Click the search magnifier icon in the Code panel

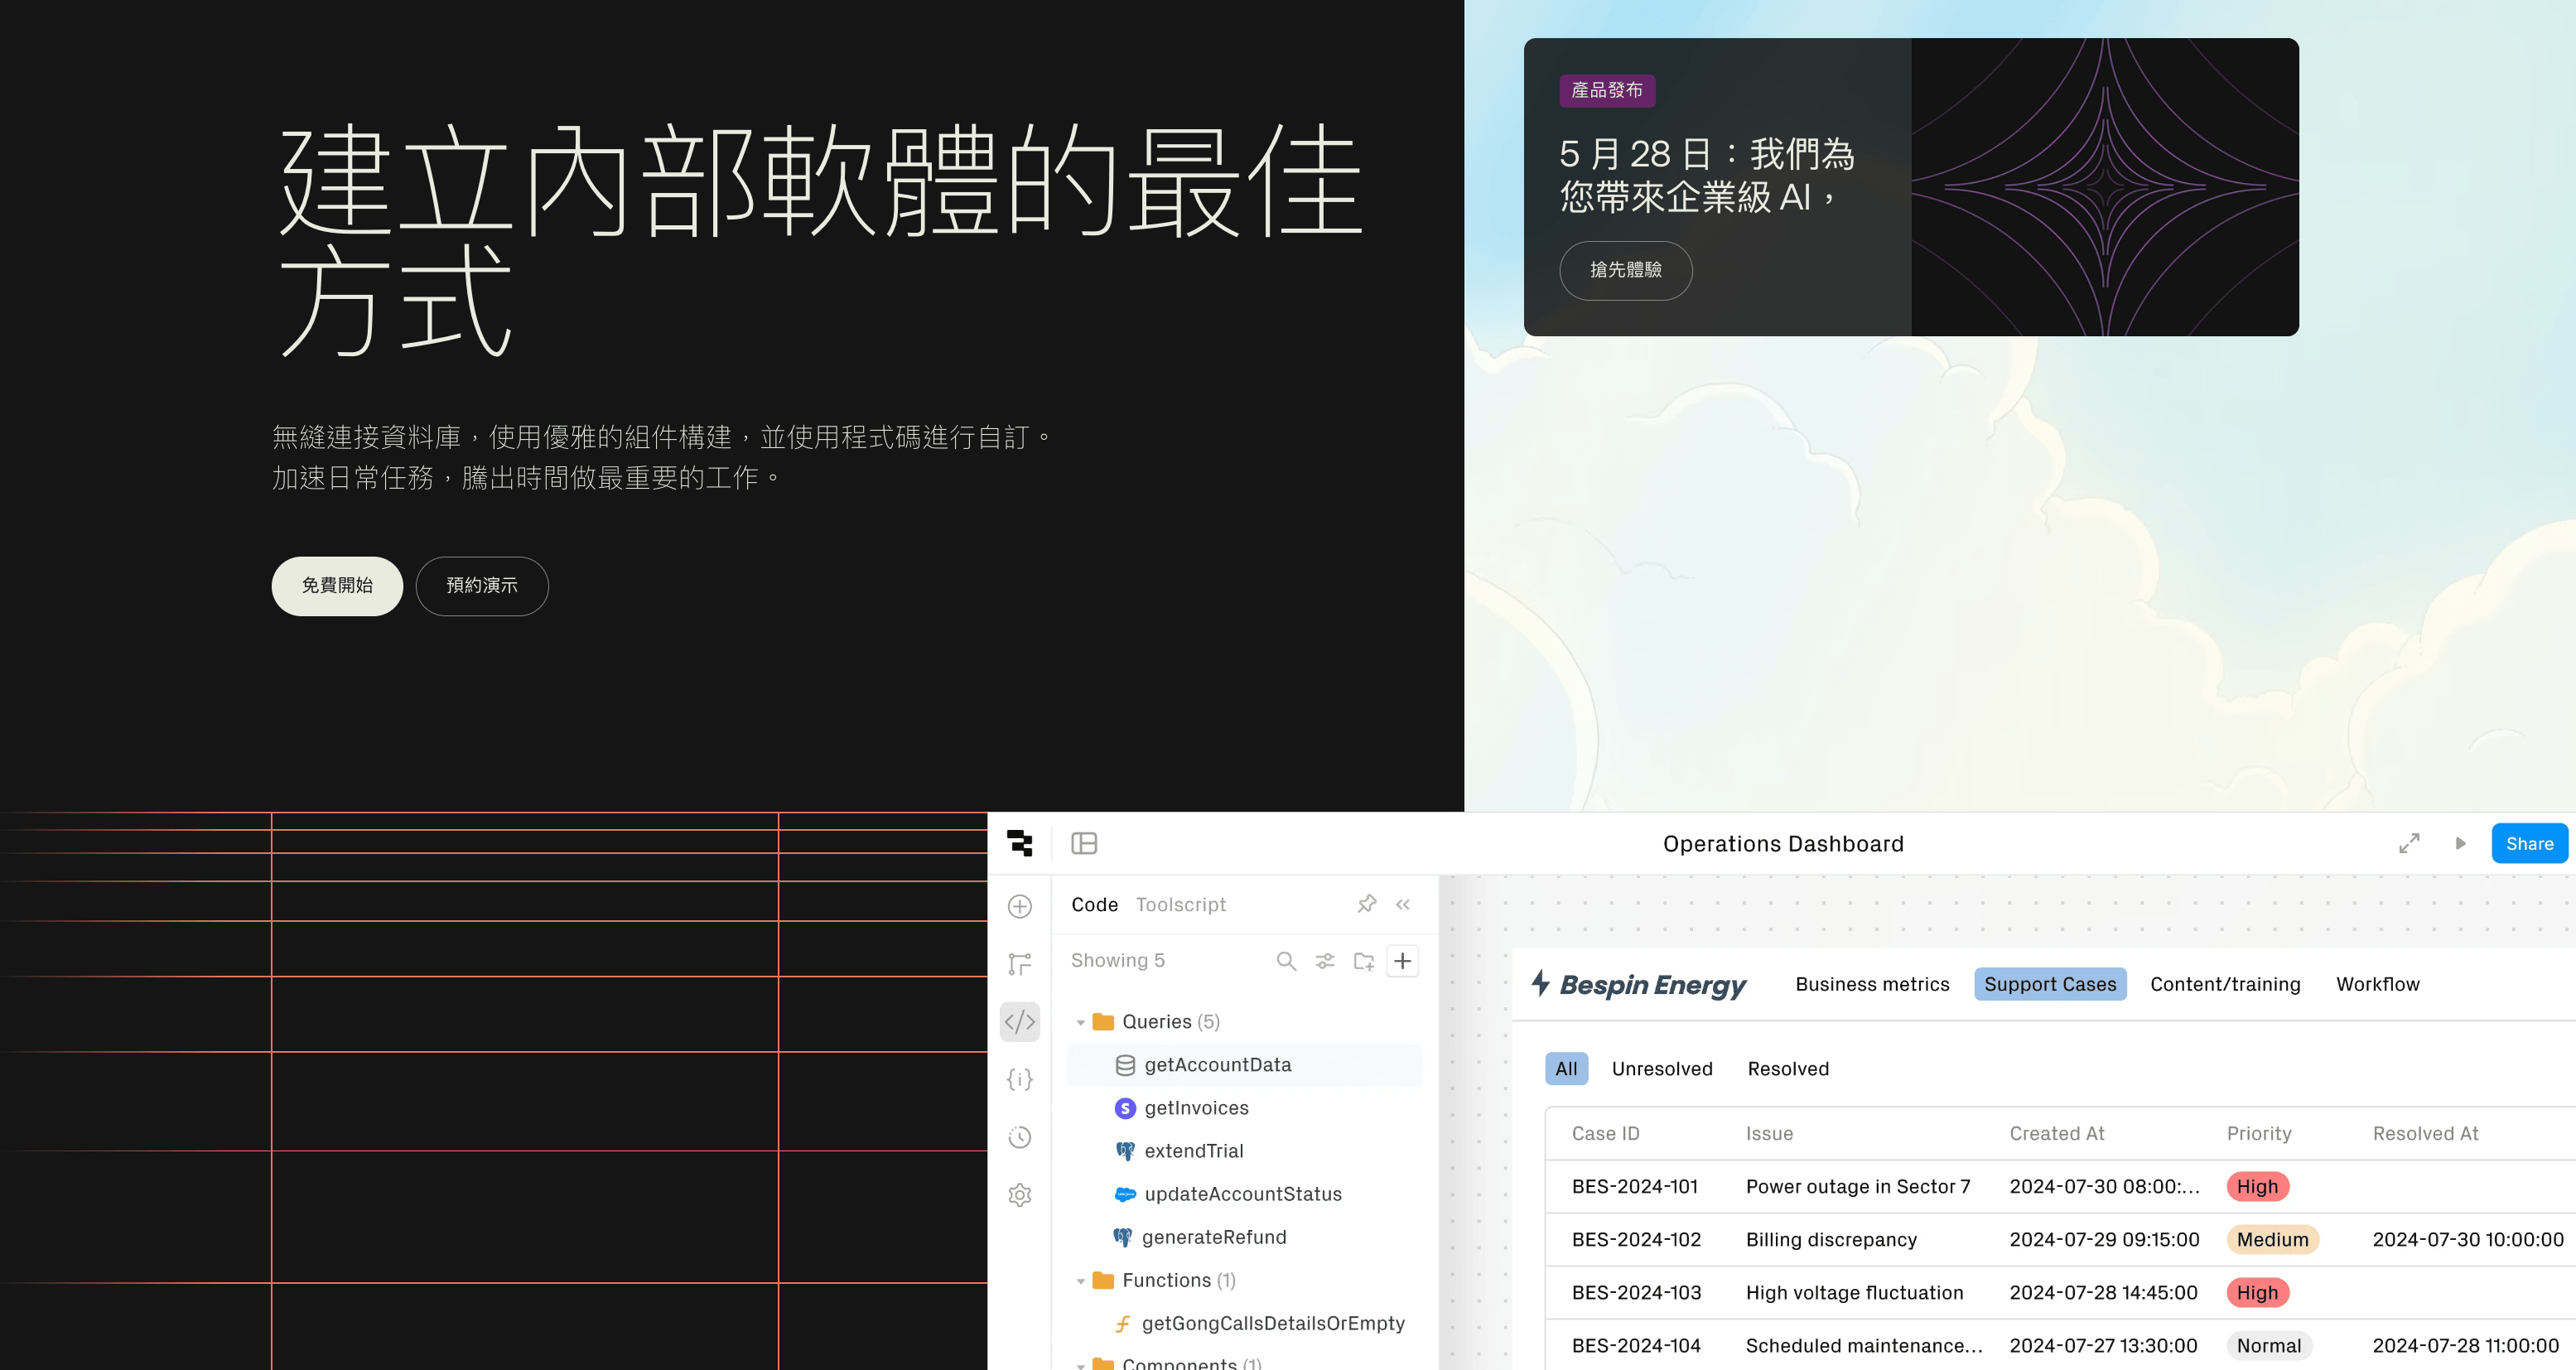click(x=1286, y=961)
